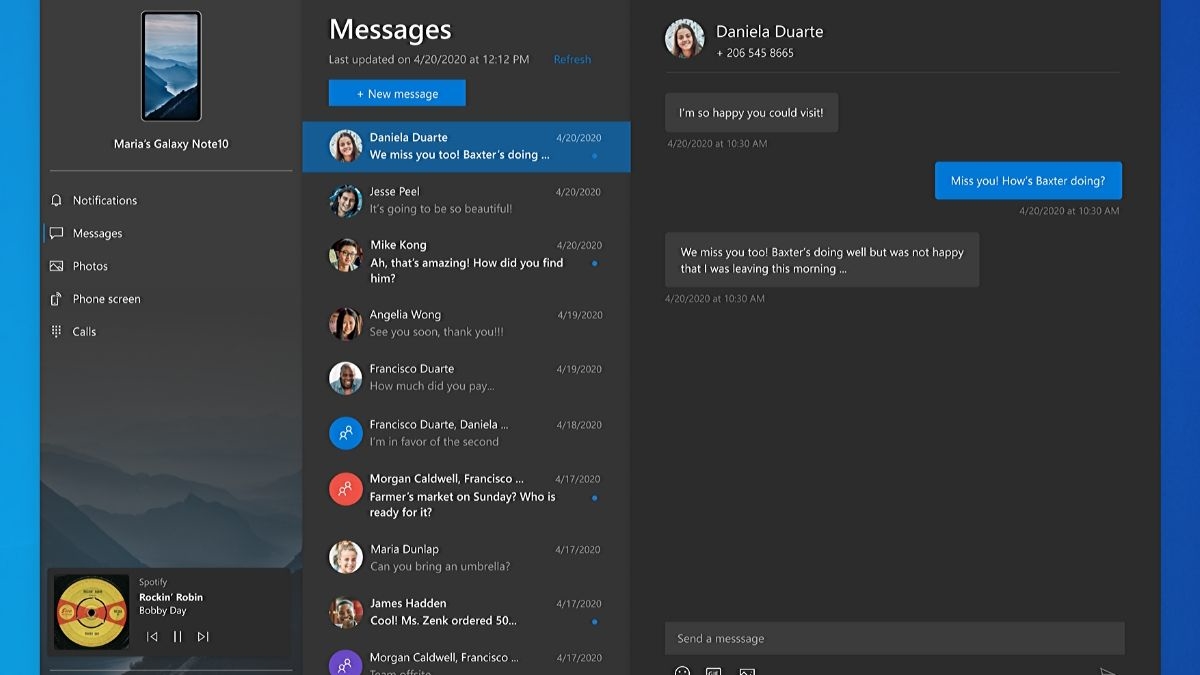1200x675 pixels.
Task: Pause Rockin' Robin playback
Action: coord(177,636)
